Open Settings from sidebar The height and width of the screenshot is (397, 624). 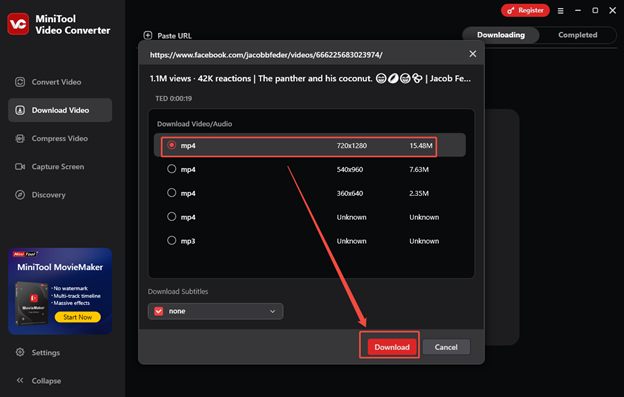coord(46,352)
